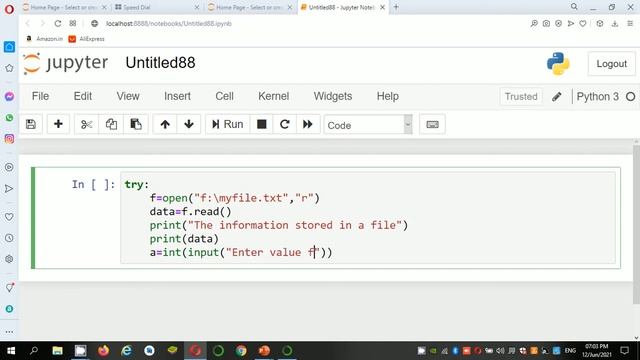Open Opera menu logo
640x360 pixels.
coord(9,9)
